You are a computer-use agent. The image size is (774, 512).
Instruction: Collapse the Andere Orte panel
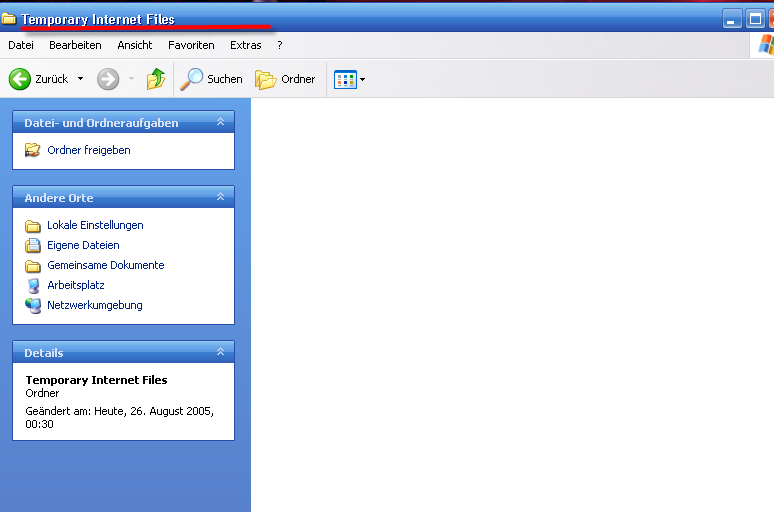tap(221, 197)
